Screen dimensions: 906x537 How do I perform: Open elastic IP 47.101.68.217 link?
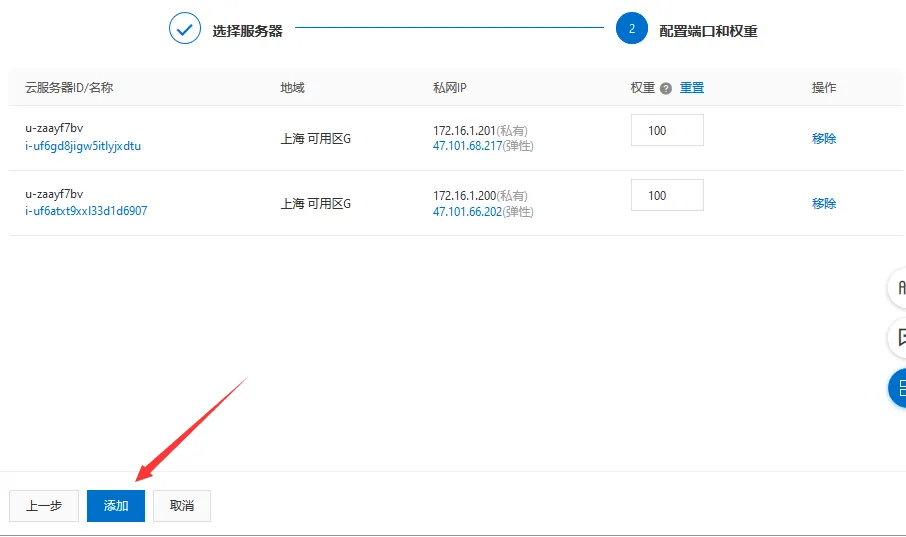[467, 146]
